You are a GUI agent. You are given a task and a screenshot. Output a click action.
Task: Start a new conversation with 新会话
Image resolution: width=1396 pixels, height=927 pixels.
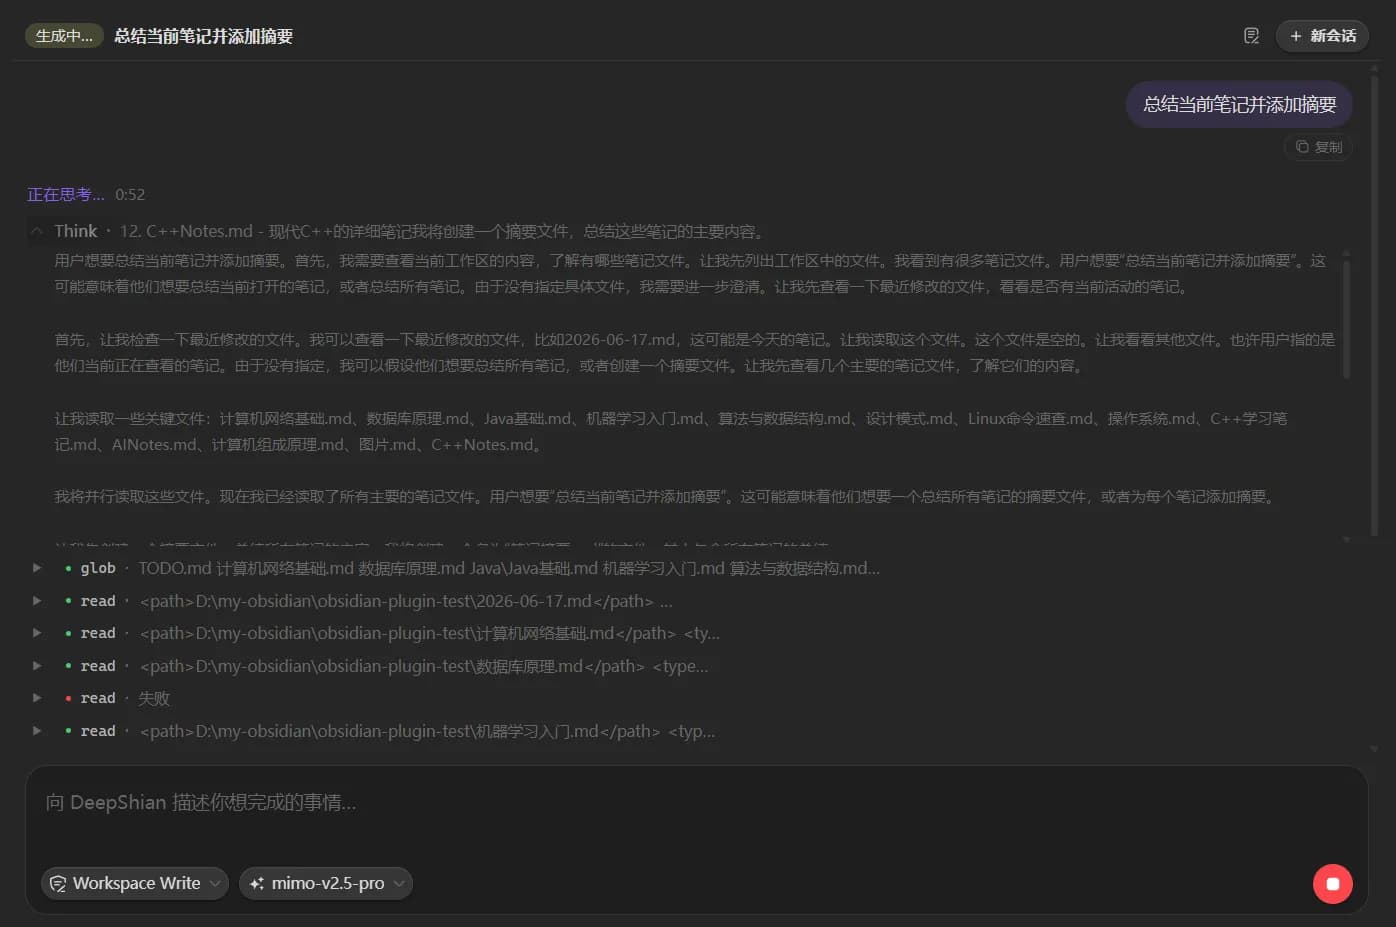[1322, 36]
